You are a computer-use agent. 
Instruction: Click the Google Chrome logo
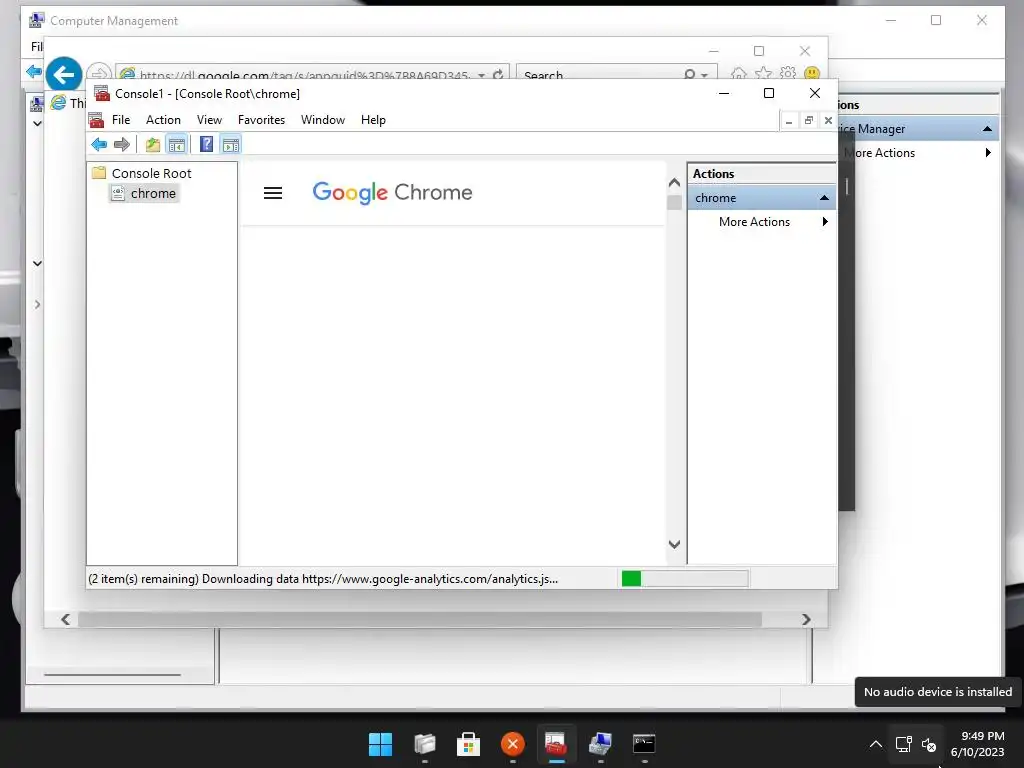pyautogui.click(x=392, y=193)
